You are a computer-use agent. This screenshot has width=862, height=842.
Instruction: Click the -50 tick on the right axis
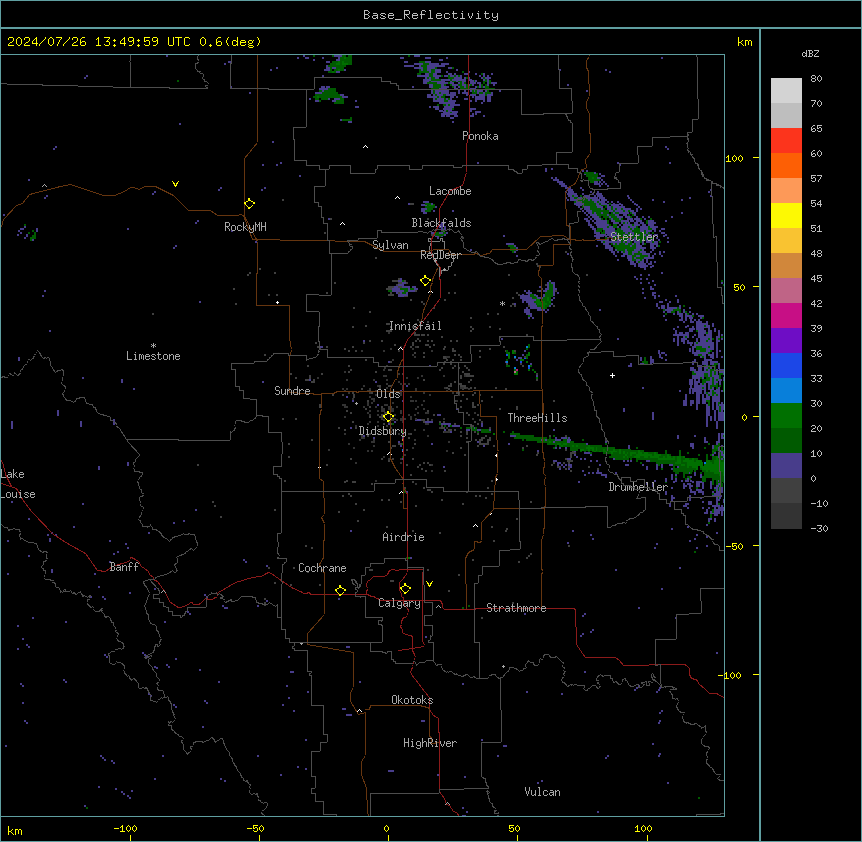[x=734, y=546]
